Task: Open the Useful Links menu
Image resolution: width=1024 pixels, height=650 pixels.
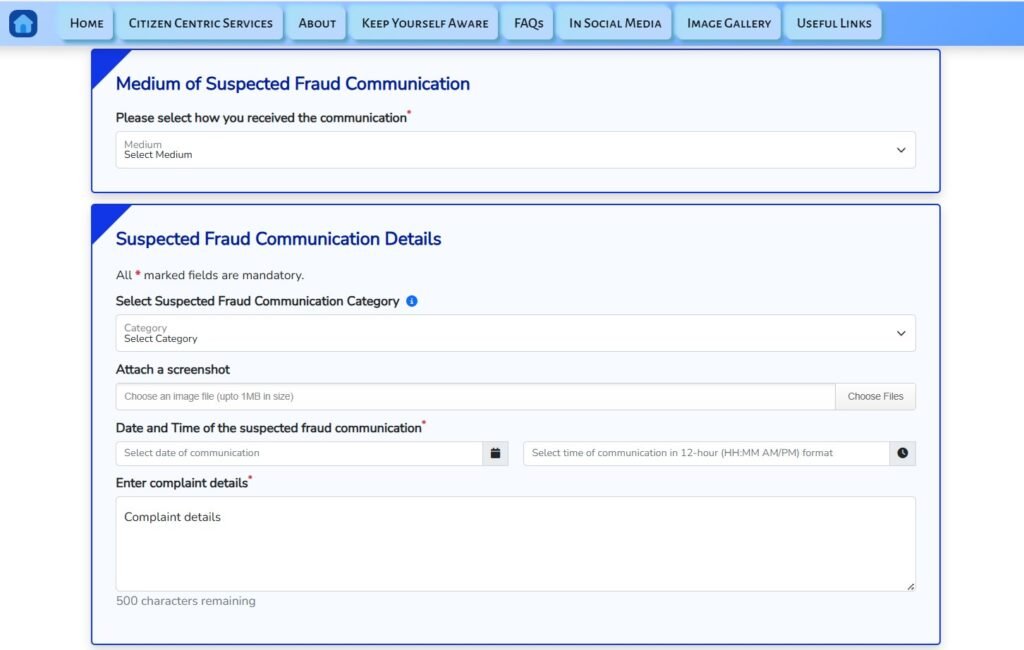Action: (x=834, y=23)
